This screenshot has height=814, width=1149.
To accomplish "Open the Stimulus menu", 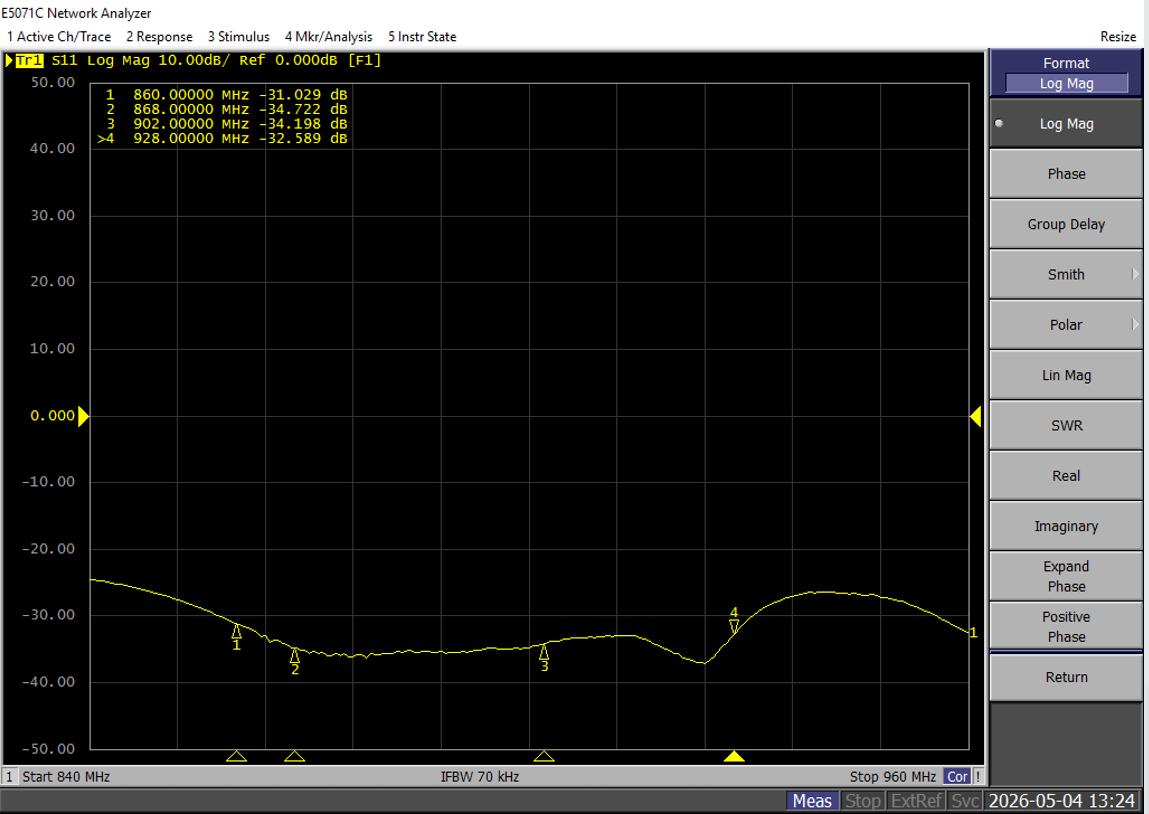I will click(238, 37).
